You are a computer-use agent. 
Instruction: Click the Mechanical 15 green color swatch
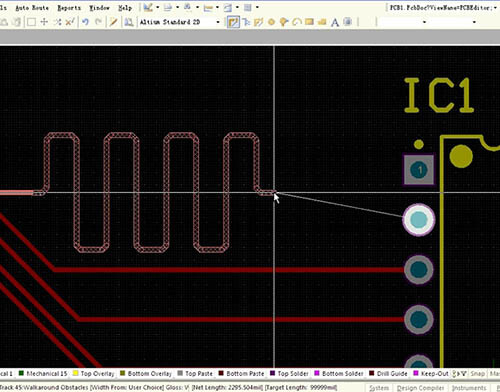(x=22, y=373)
